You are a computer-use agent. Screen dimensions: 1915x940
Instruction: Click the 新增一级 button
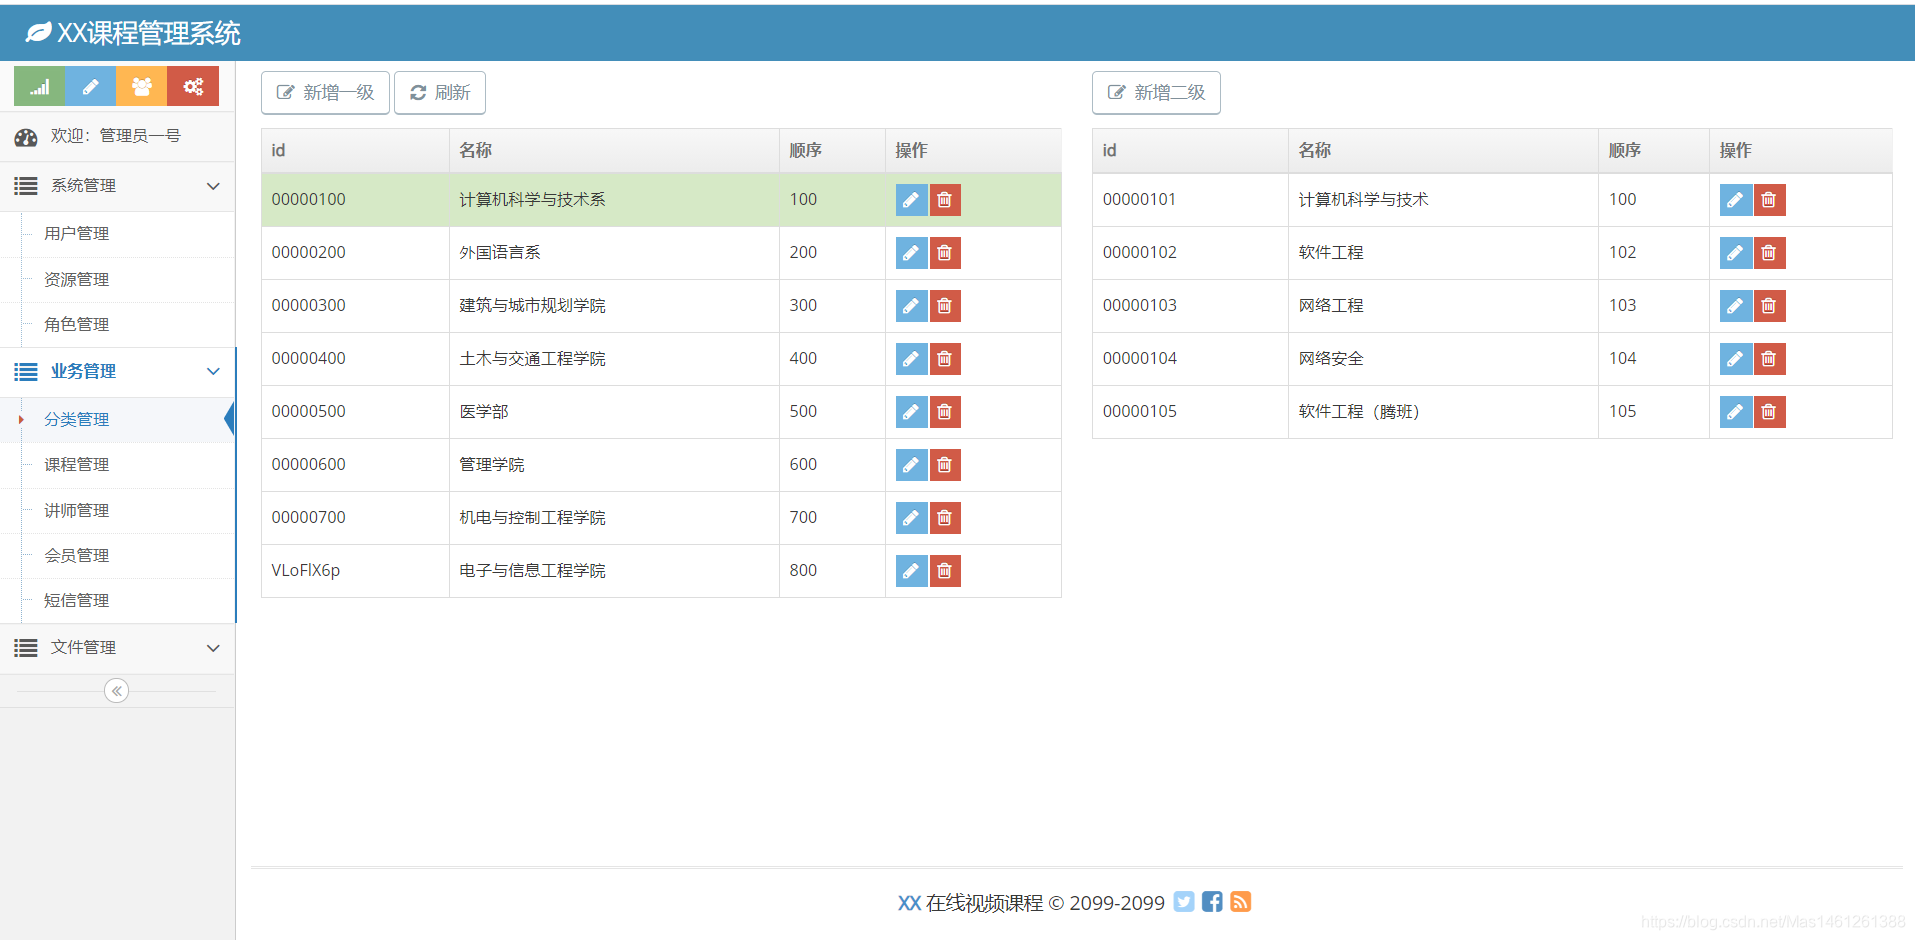(325, 93)
